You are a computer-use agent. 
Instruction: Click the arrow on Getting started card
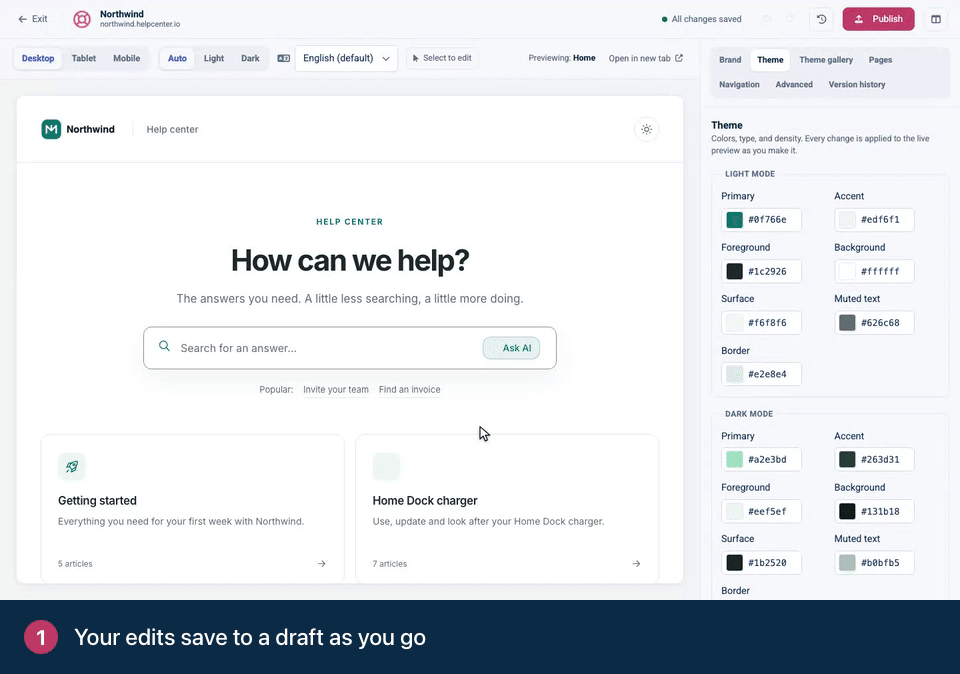click(322, 564)
